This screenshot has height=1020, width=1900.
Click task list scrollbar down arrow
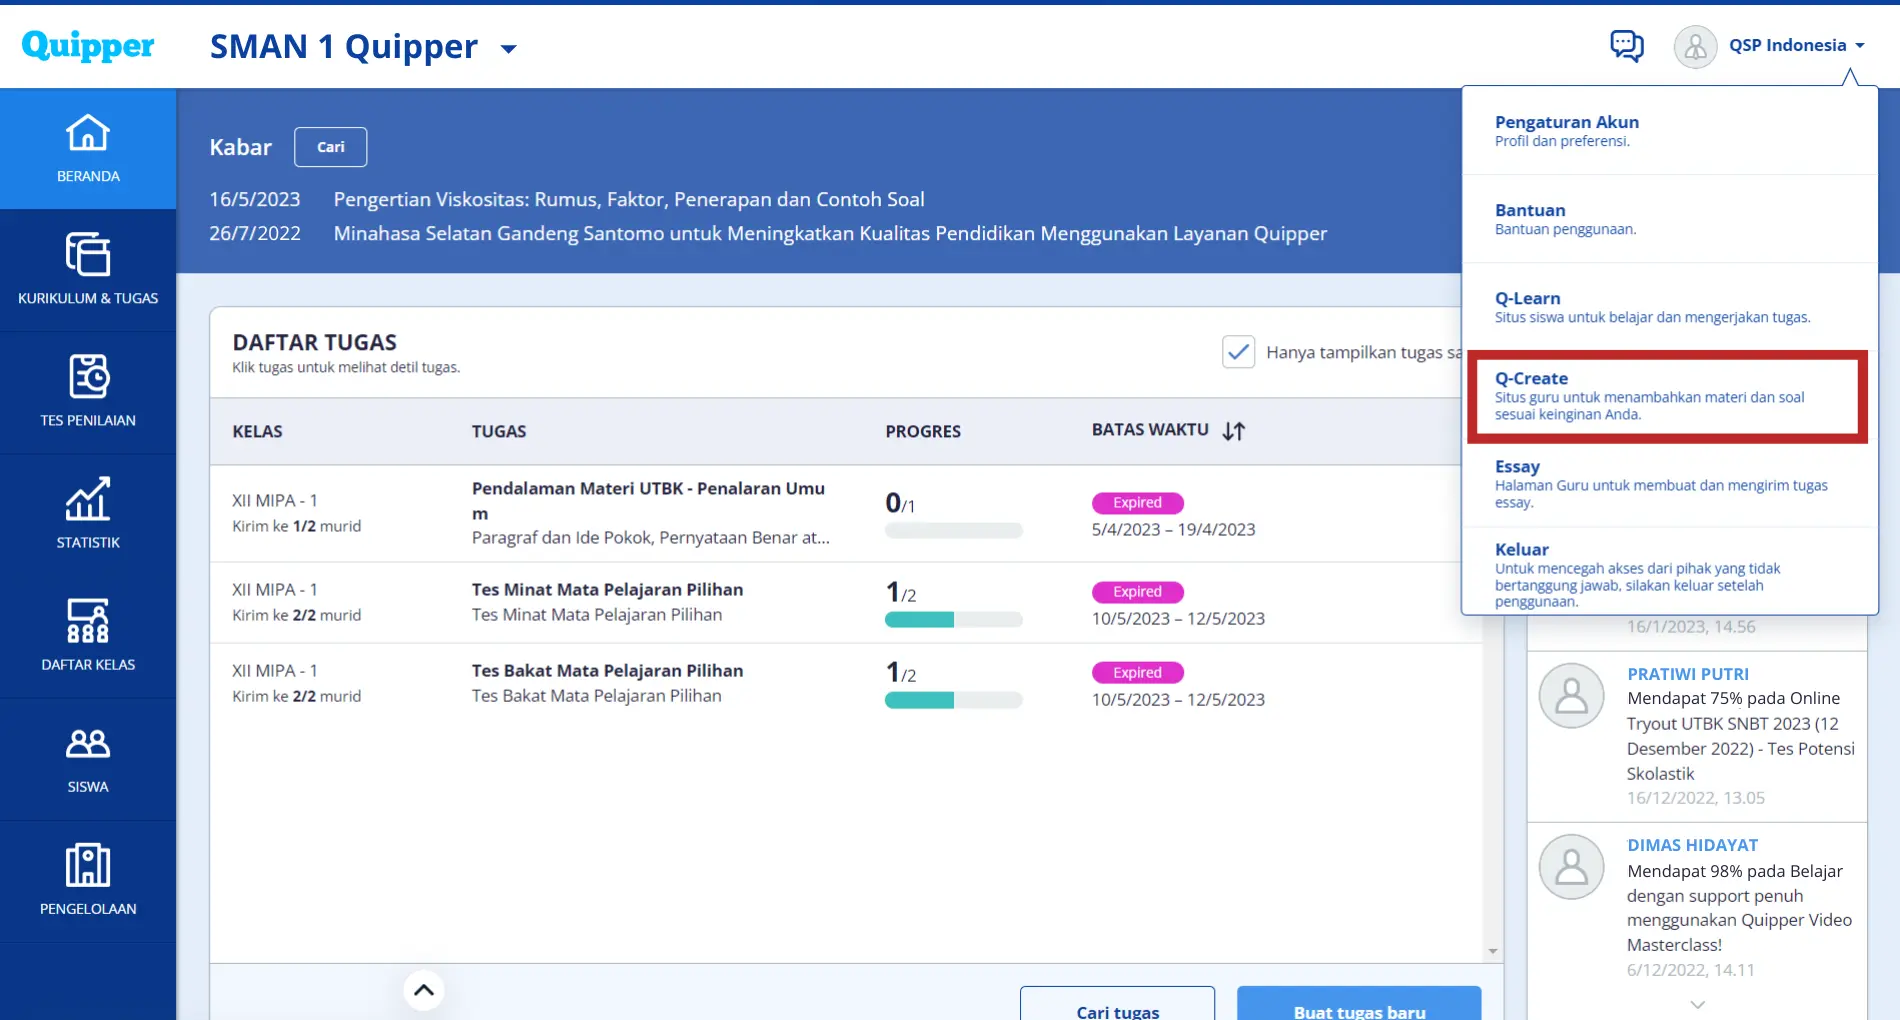[x=1493, y=951]
